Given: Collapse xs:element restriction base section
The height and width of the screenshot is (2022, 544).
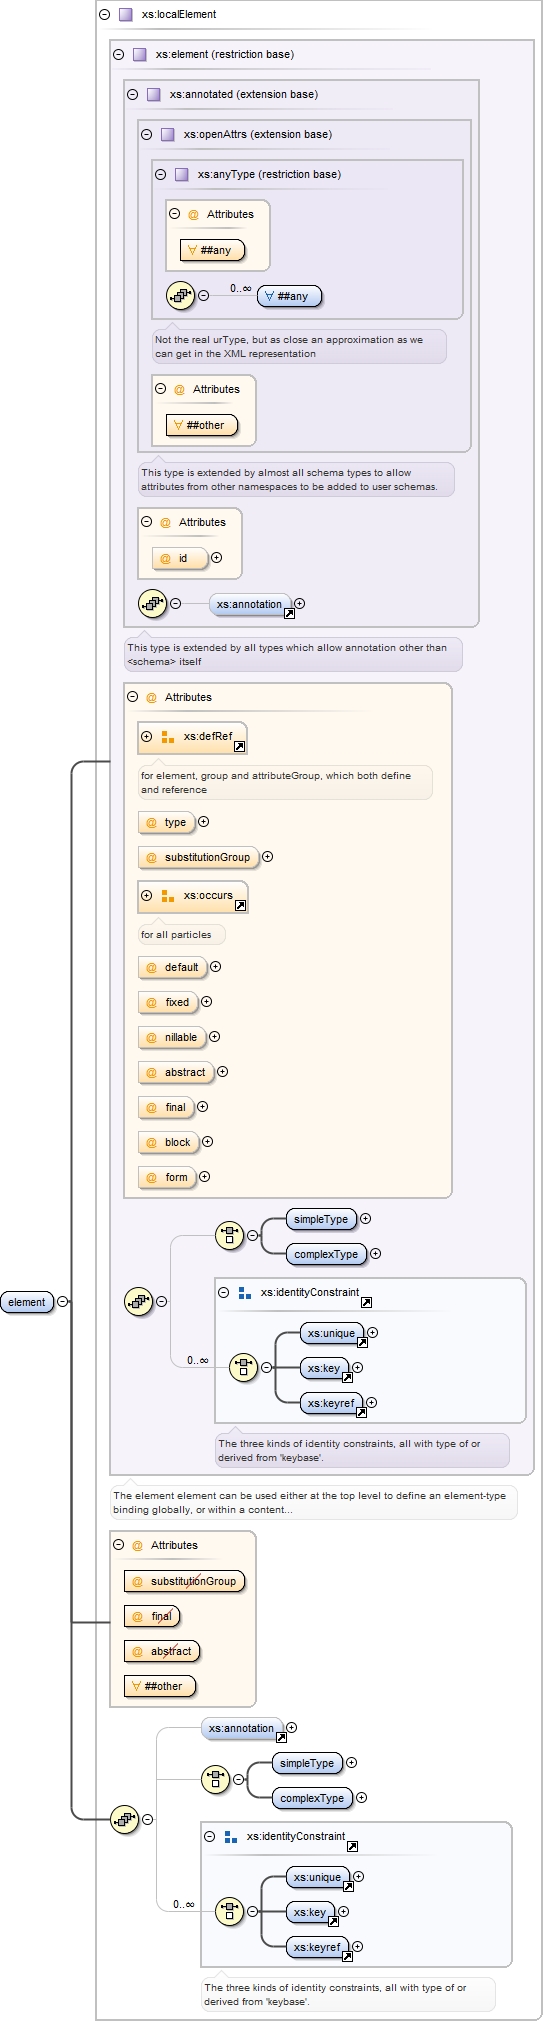Looking at the screenshot, I should [118, 55].
